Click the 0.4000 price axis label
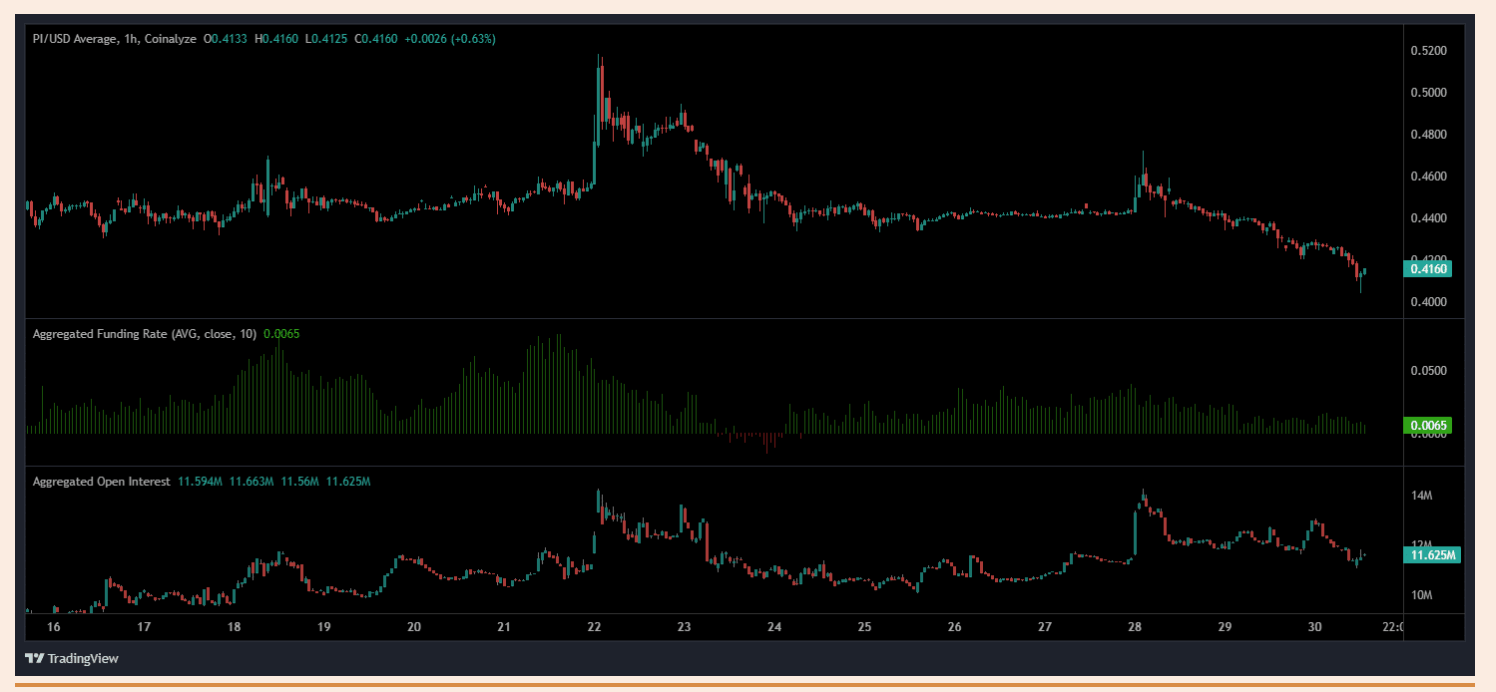The width and height of the screenshot is (1496, 692). point(1427,302)
